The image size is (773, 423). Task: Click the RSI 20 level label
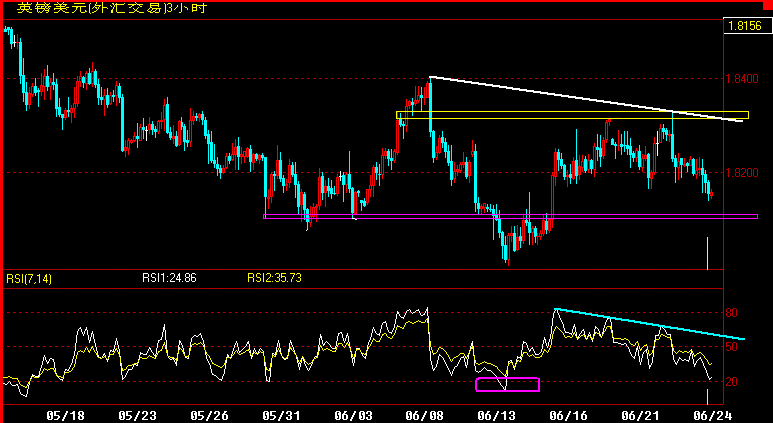[x=732, y=382]
